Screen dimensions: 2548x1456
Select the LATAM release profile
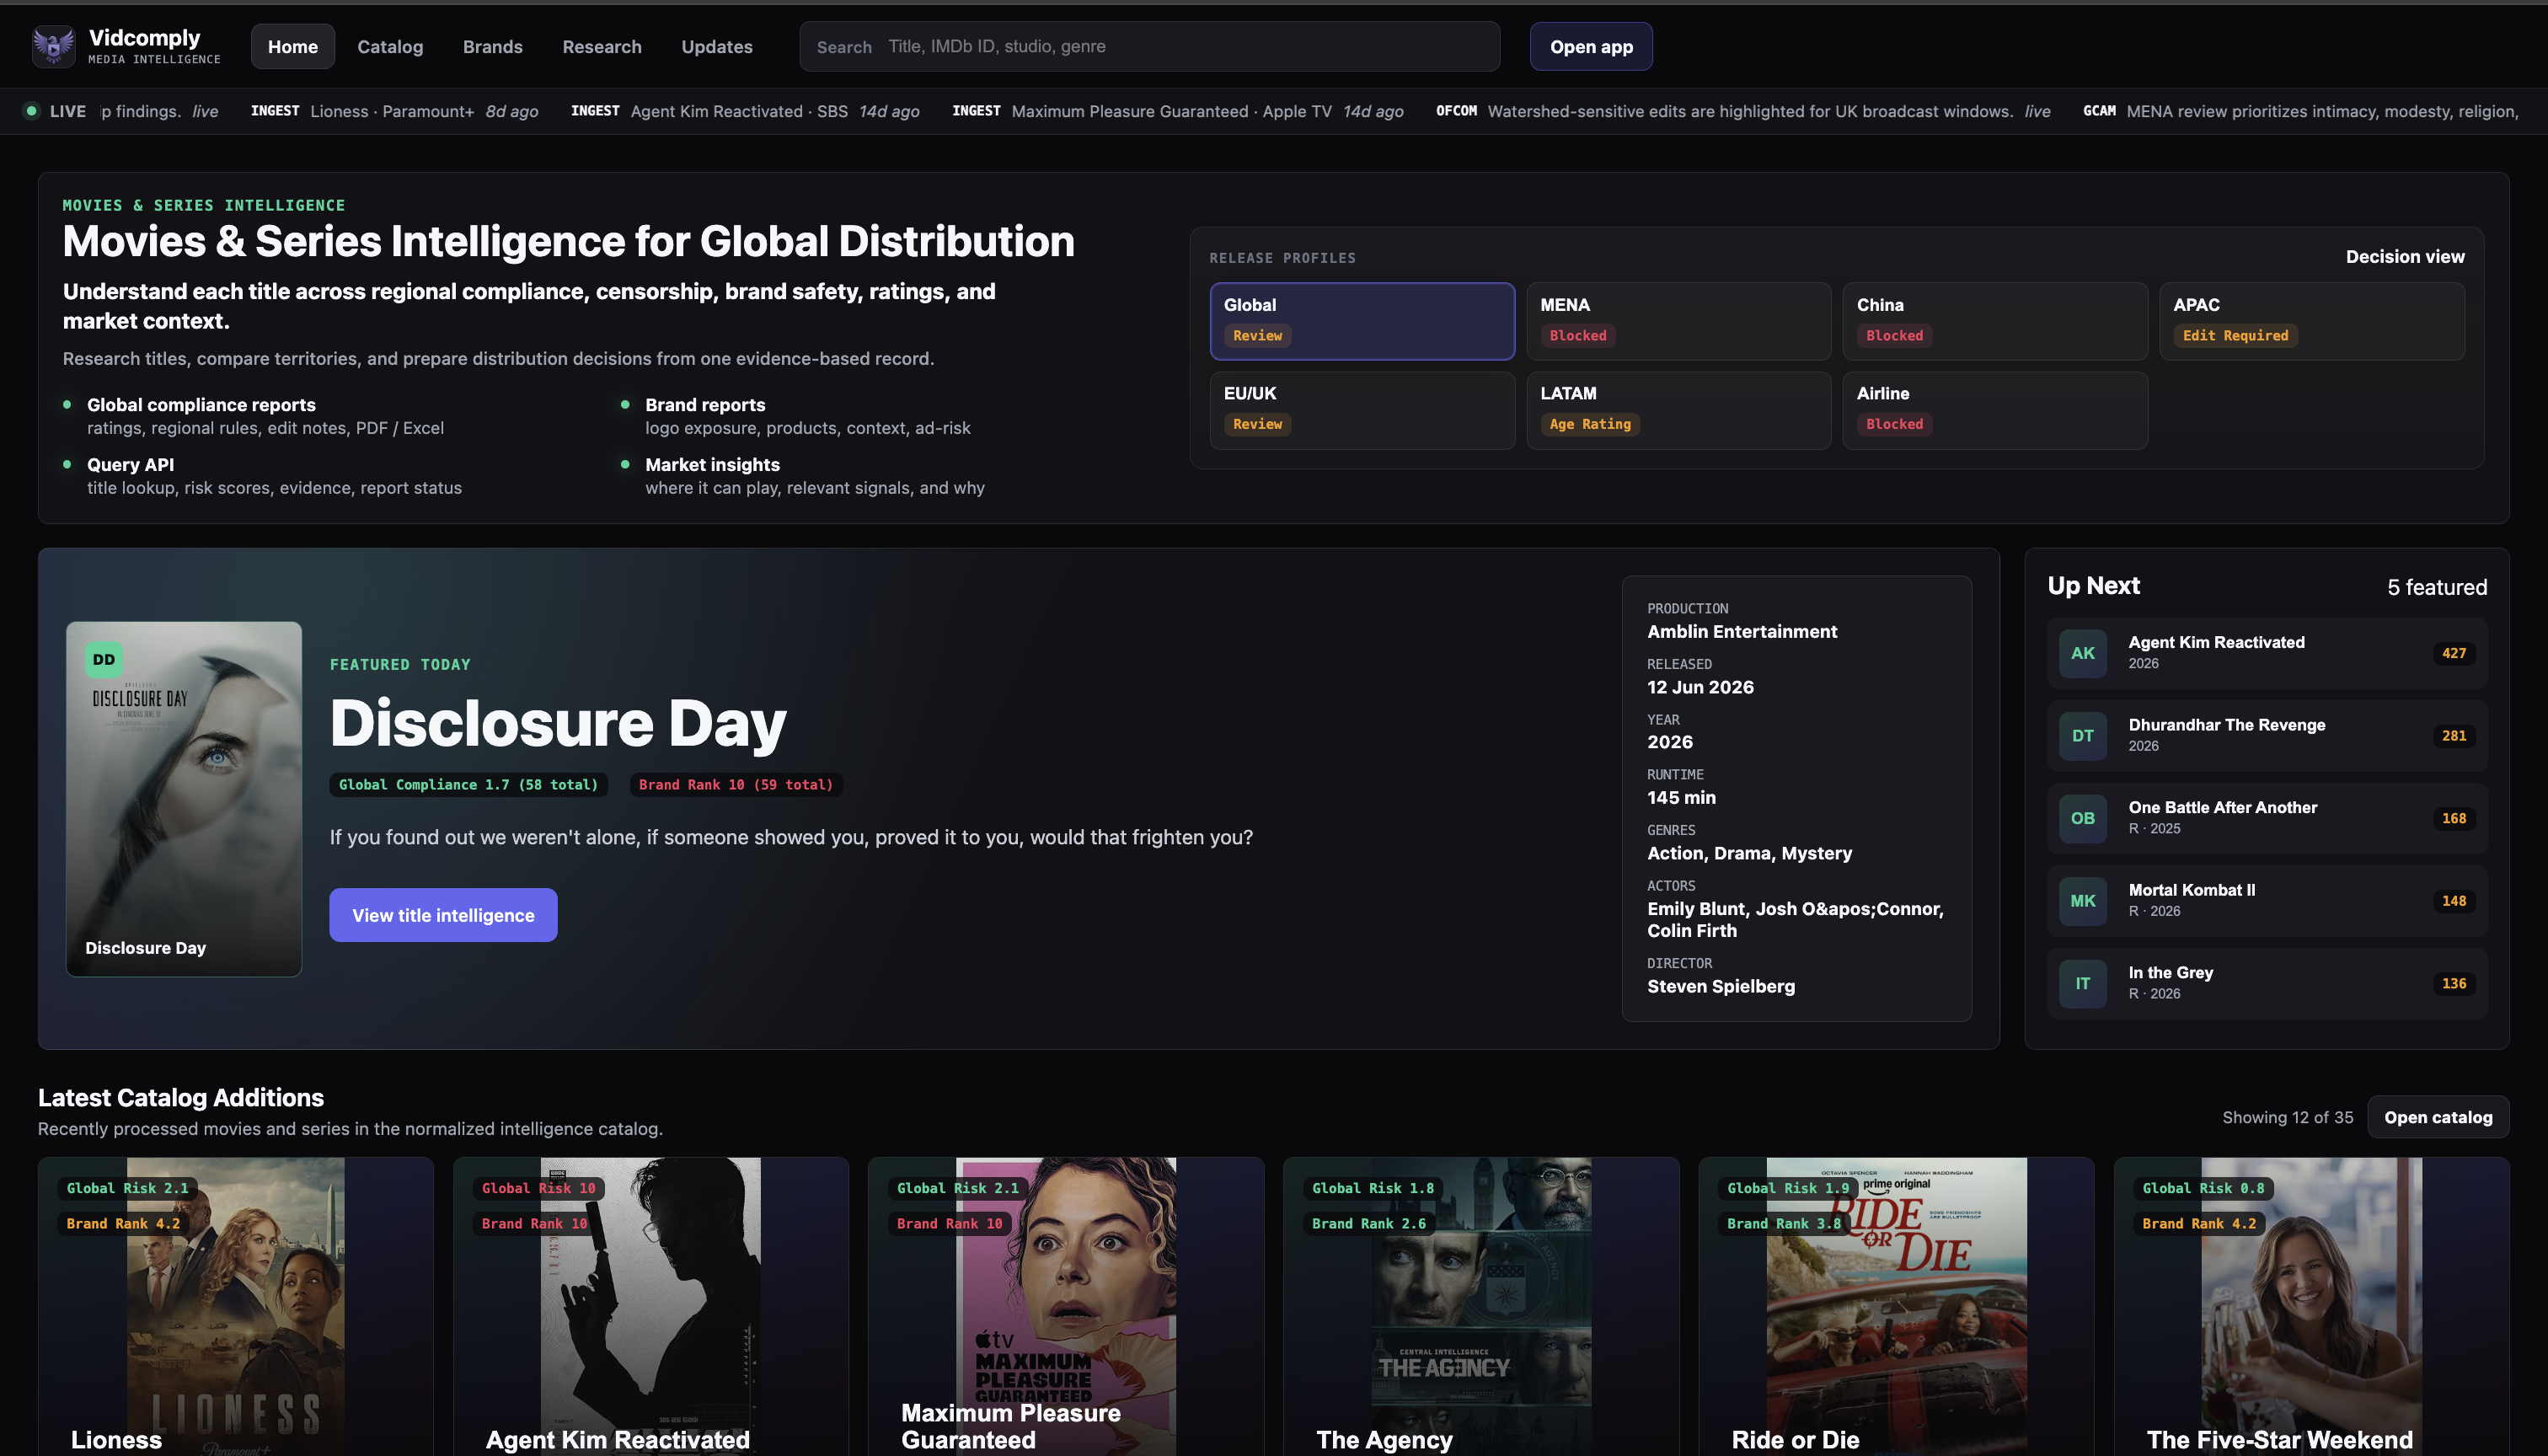click(1678, 410)
